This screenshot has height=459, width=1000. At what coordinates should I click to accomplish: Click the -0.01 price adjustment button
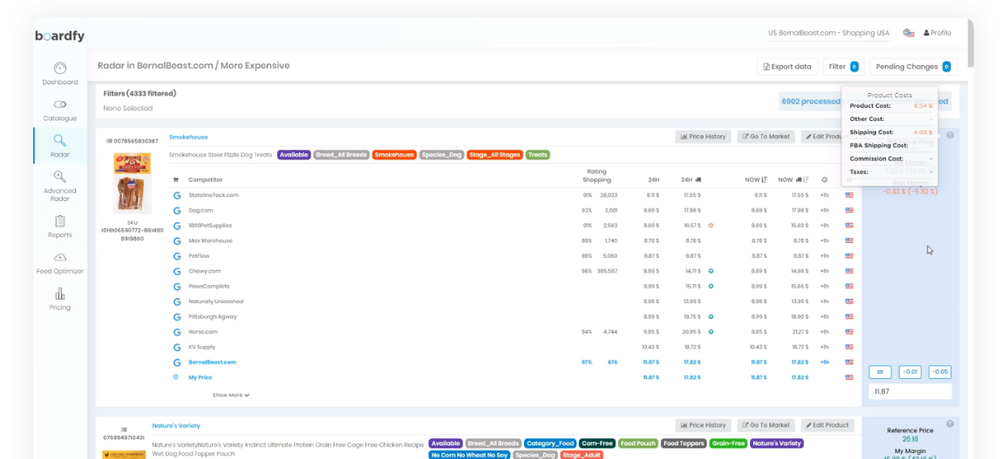(910, 372)
